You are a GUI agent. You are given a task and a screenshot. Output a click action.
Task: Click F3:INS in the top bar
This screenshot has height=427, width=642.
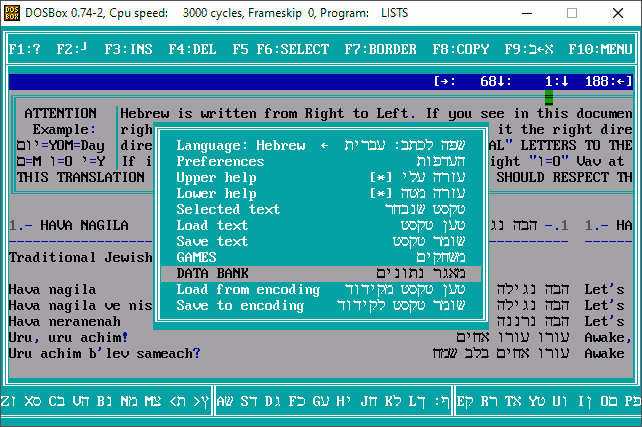click(129, 50)
